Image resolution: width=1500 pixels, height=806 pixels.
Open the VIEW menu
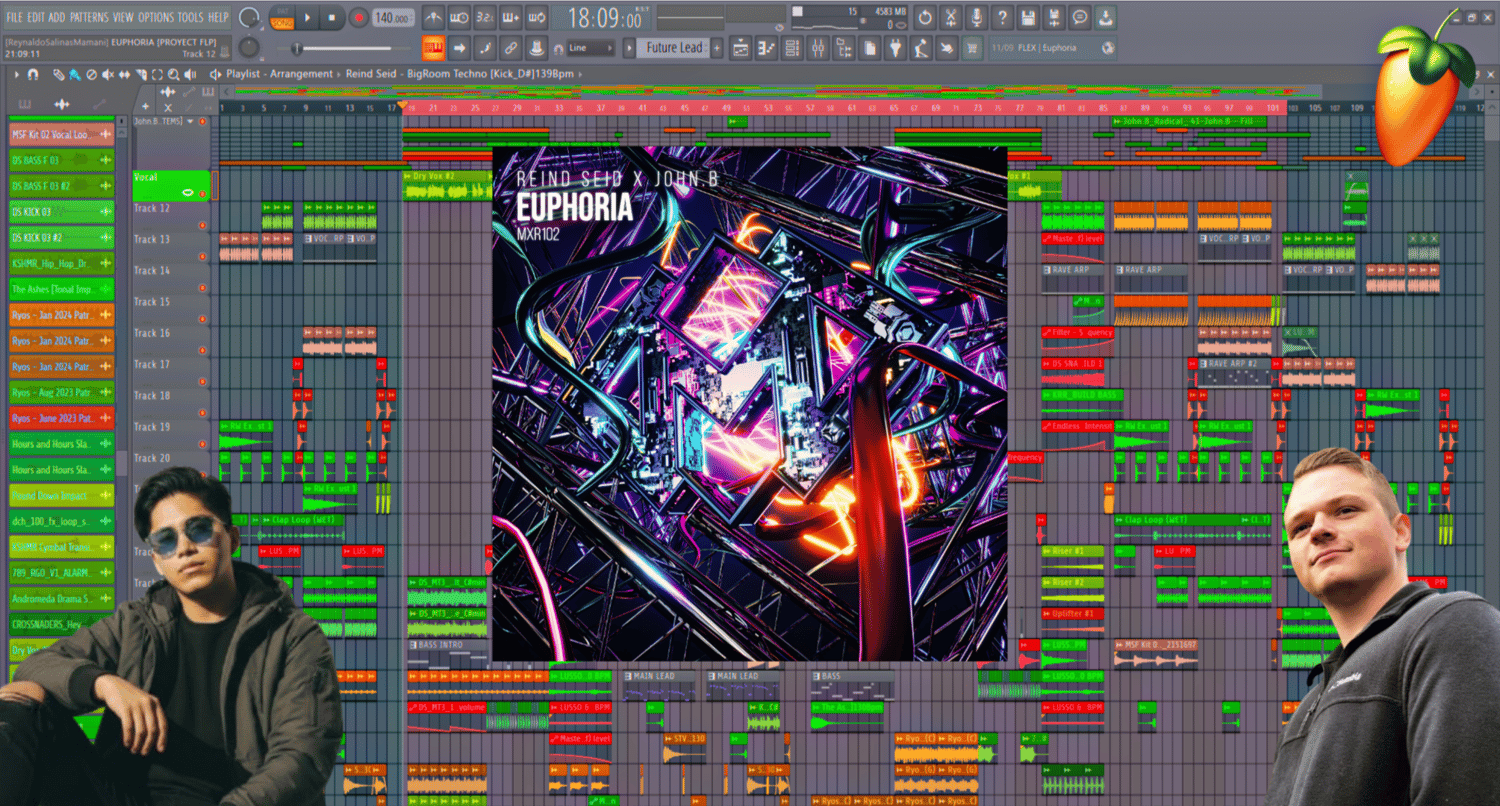123,18
